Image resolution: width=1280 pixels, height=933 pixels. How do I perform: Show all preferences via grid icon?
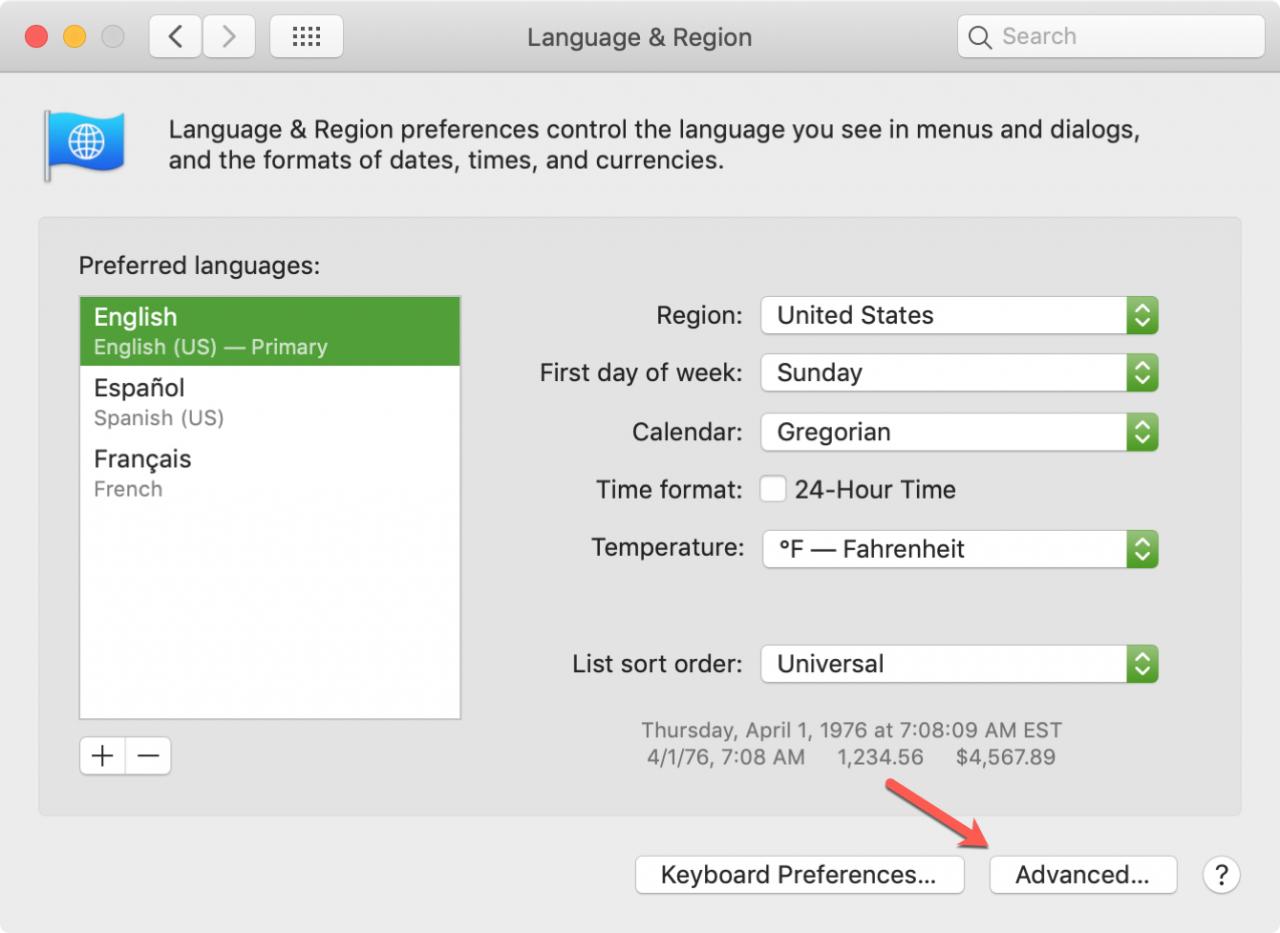point(306,37)
